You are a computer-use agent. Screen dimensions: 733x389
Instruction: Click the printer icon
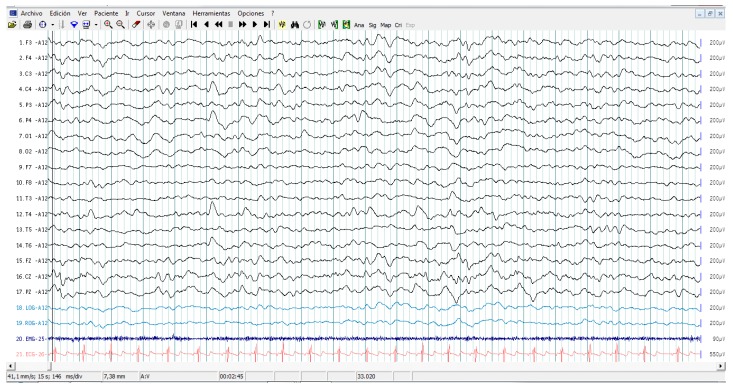coord(27,25)
